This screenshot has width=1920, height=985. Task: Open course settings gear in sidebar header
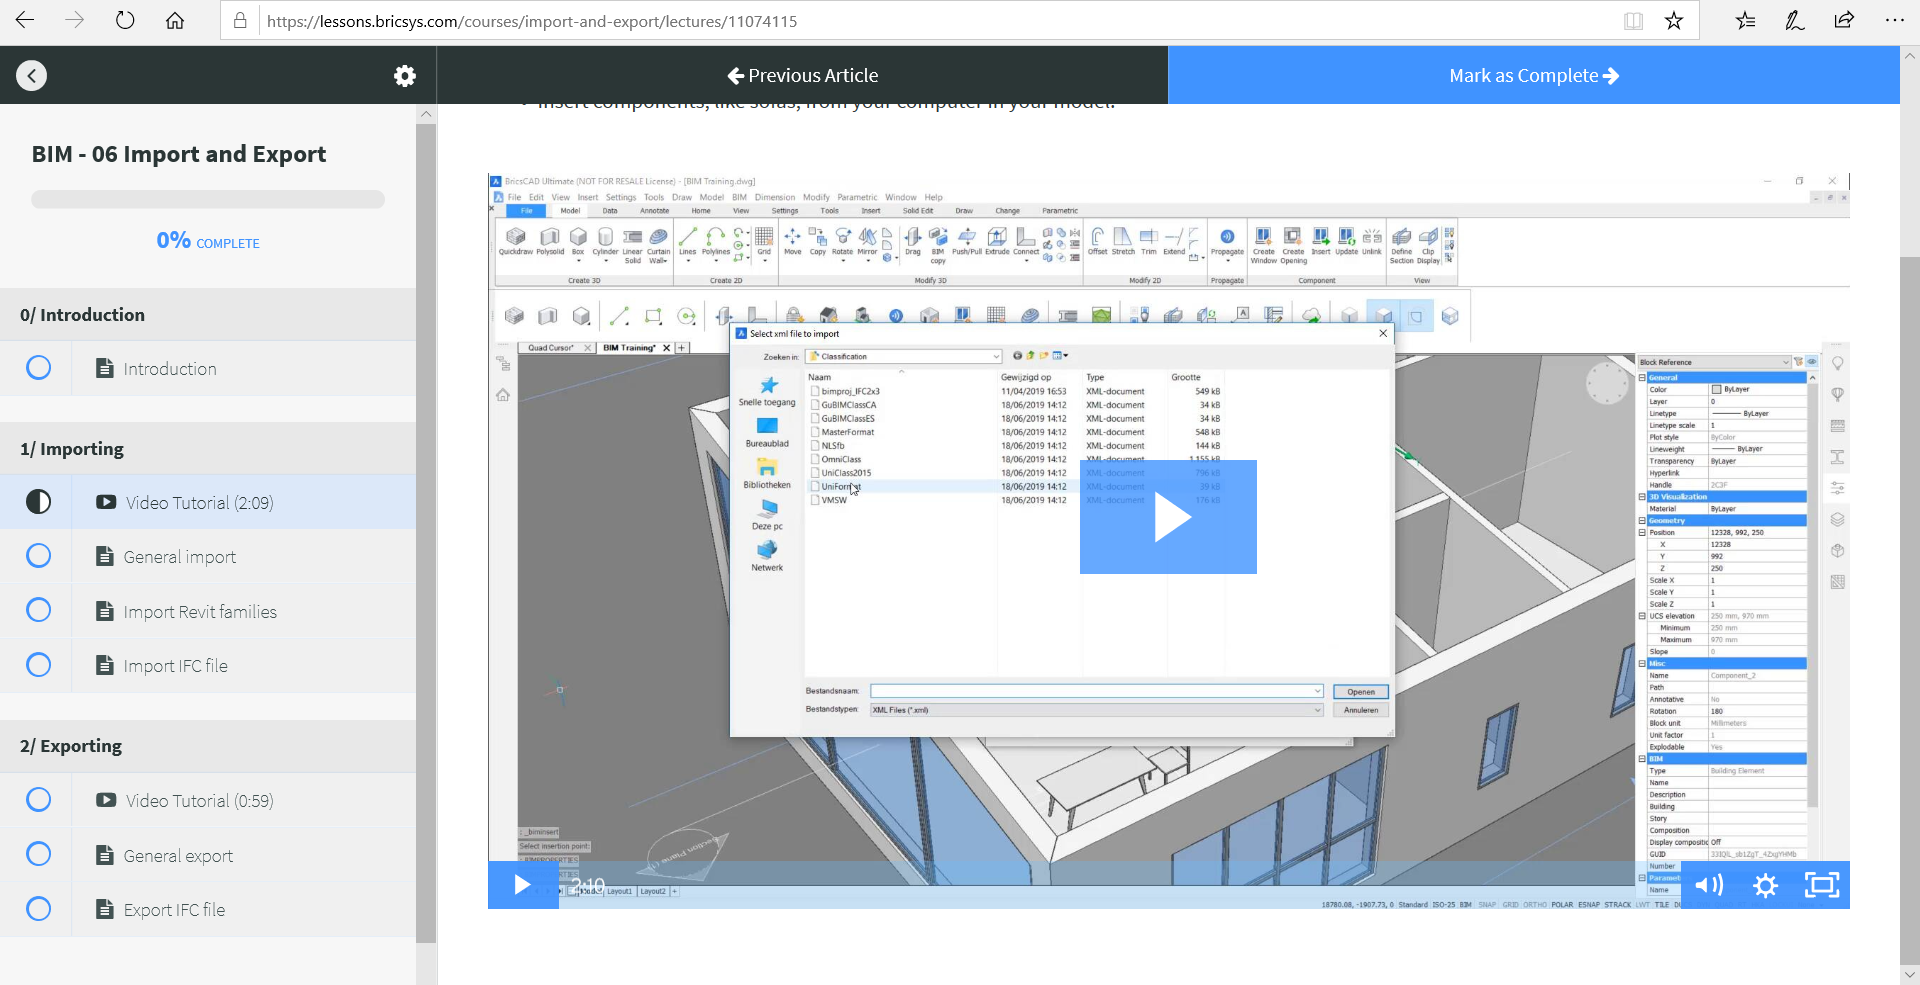(x=405, y=76)
